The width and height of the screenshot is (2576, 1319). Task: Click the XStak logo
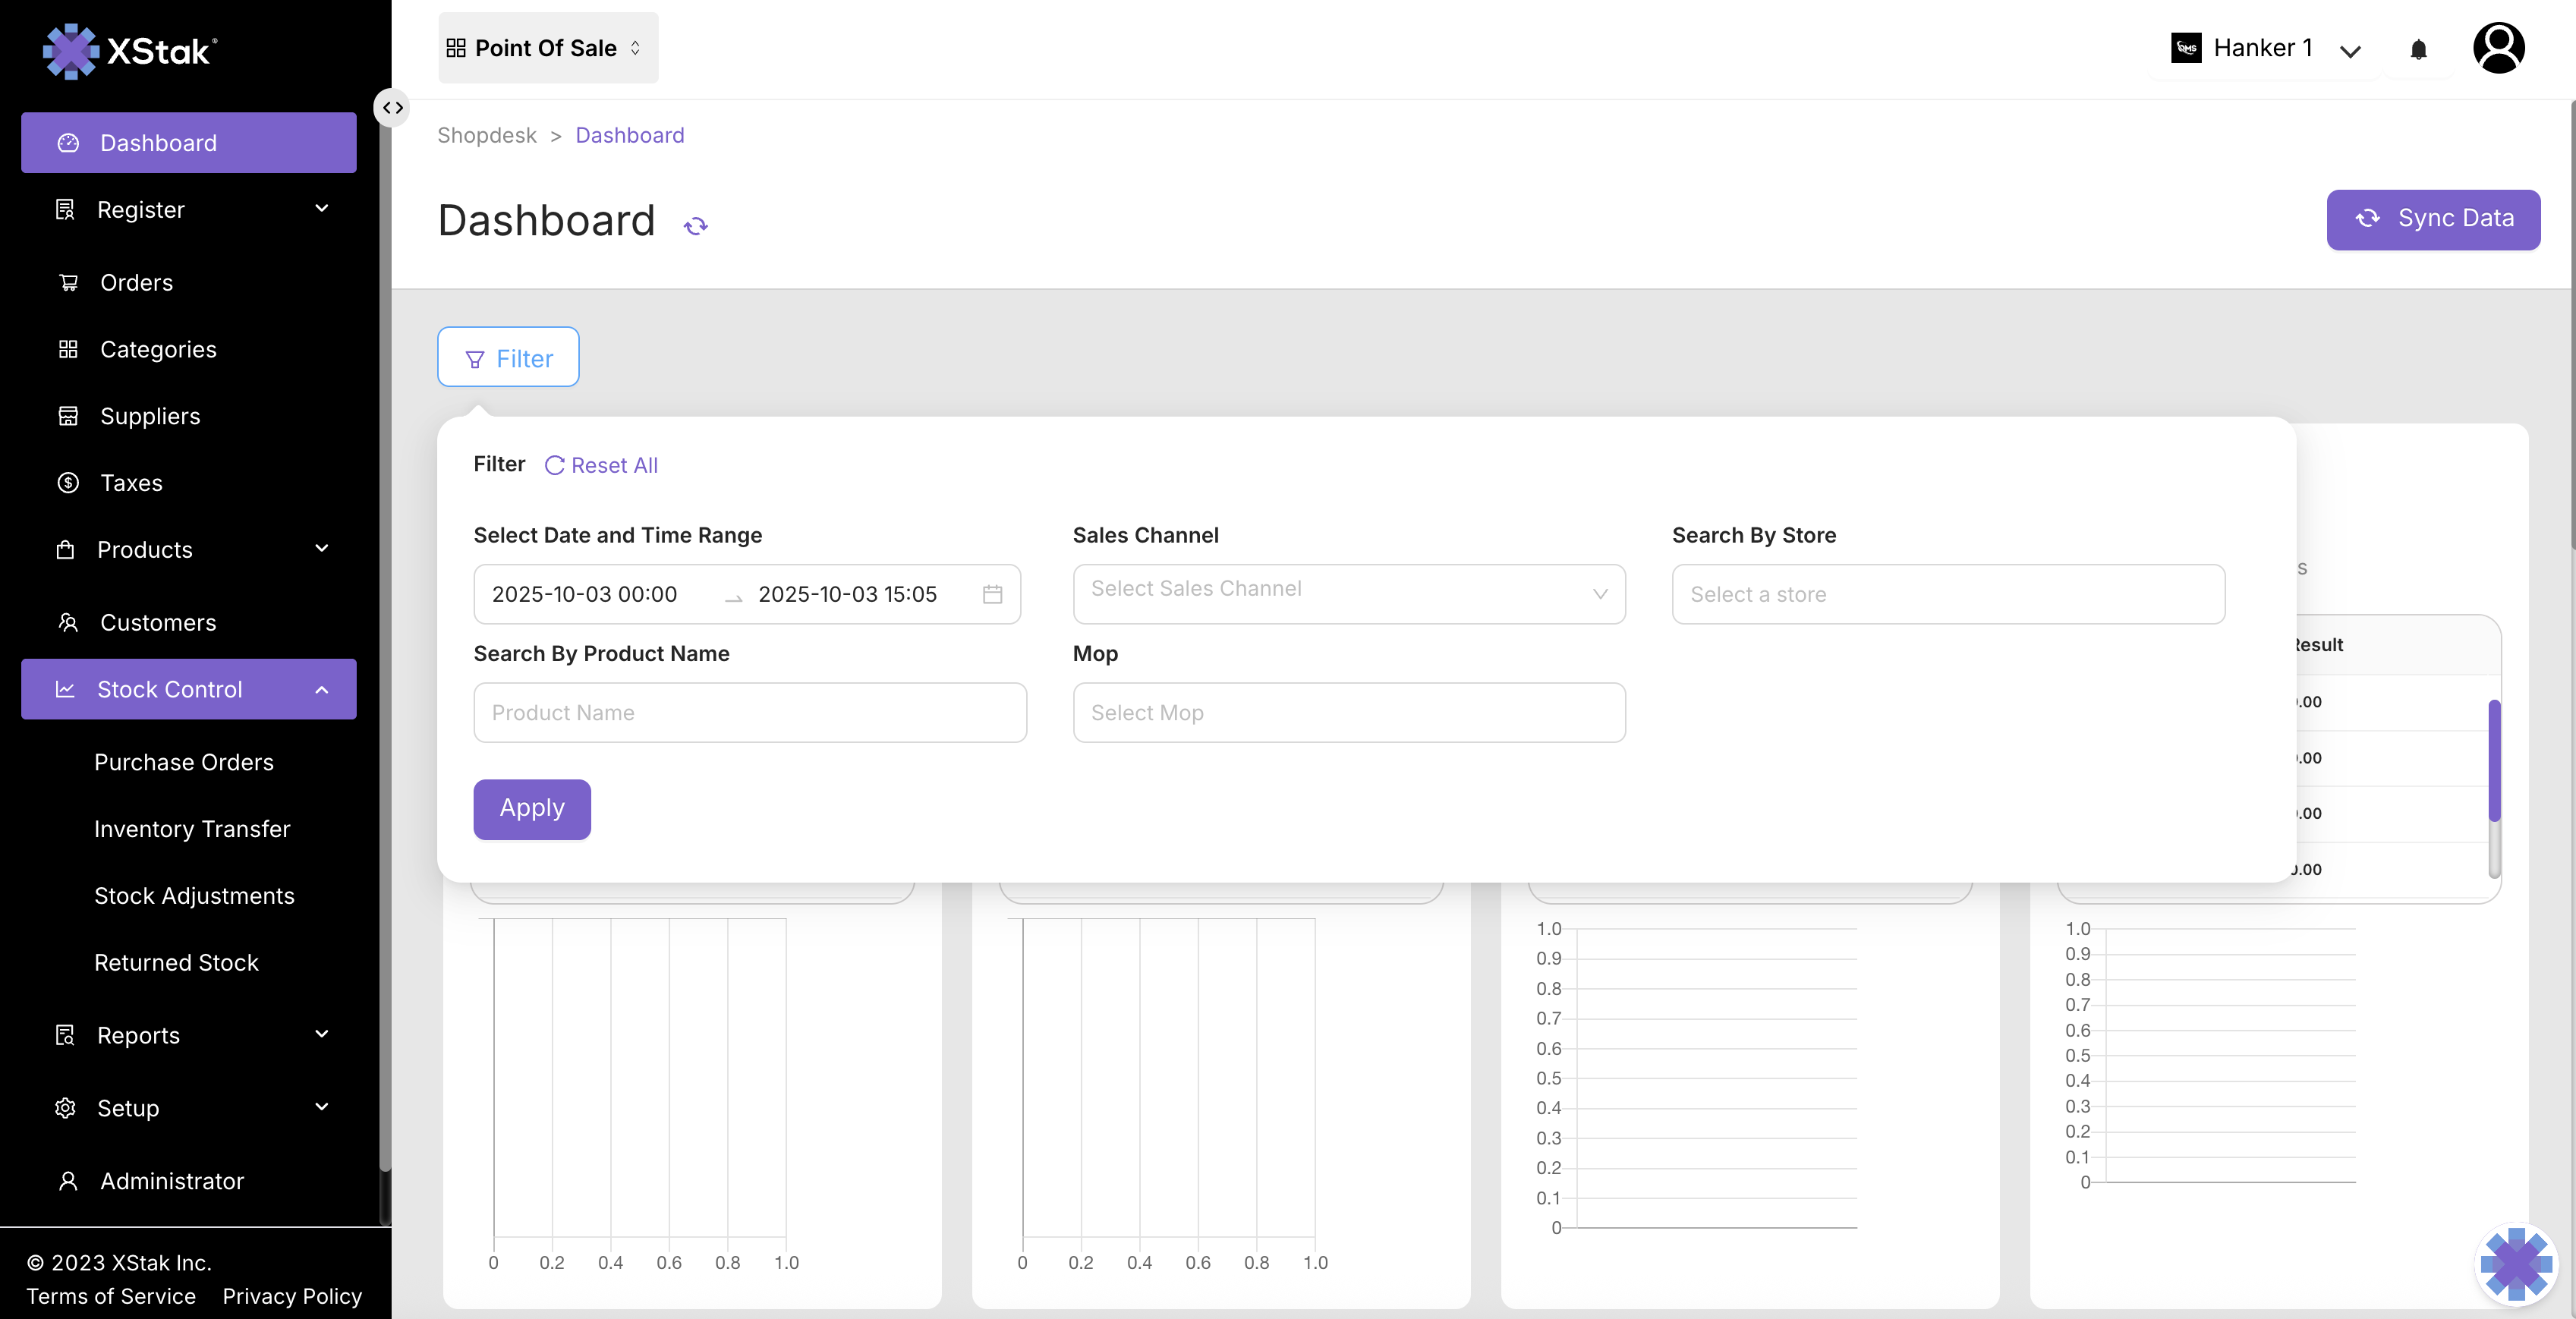[130, 50]
